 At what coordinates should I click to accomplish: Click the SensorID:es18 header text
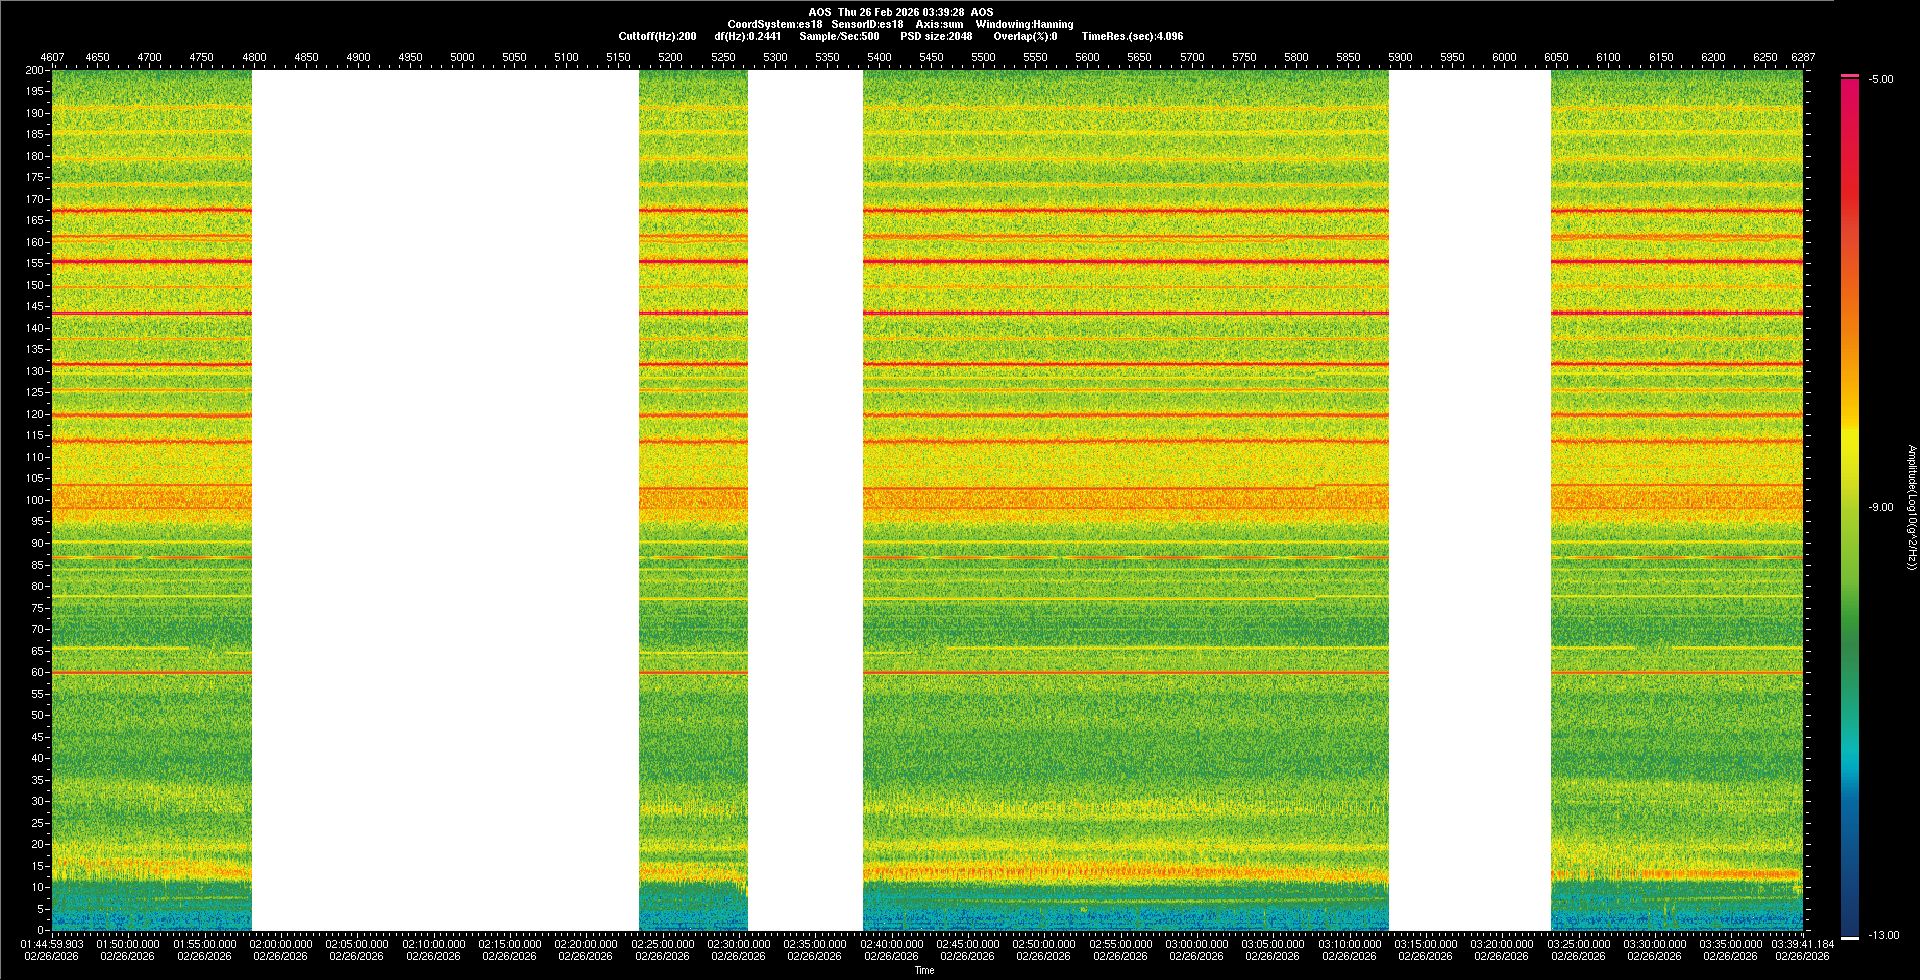click(x=867, y=24)
